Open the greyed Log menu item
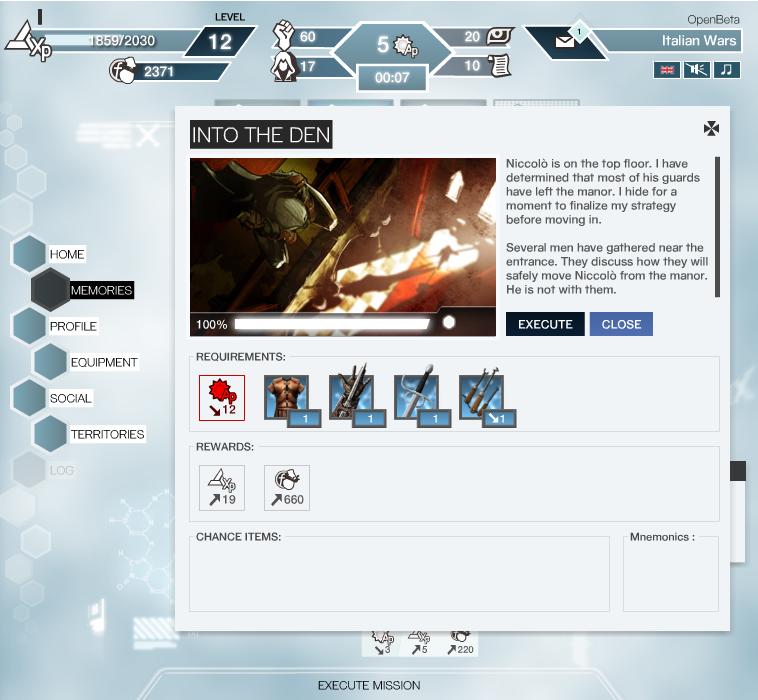Screen dimensions: 758x700 tap(61, 470)
